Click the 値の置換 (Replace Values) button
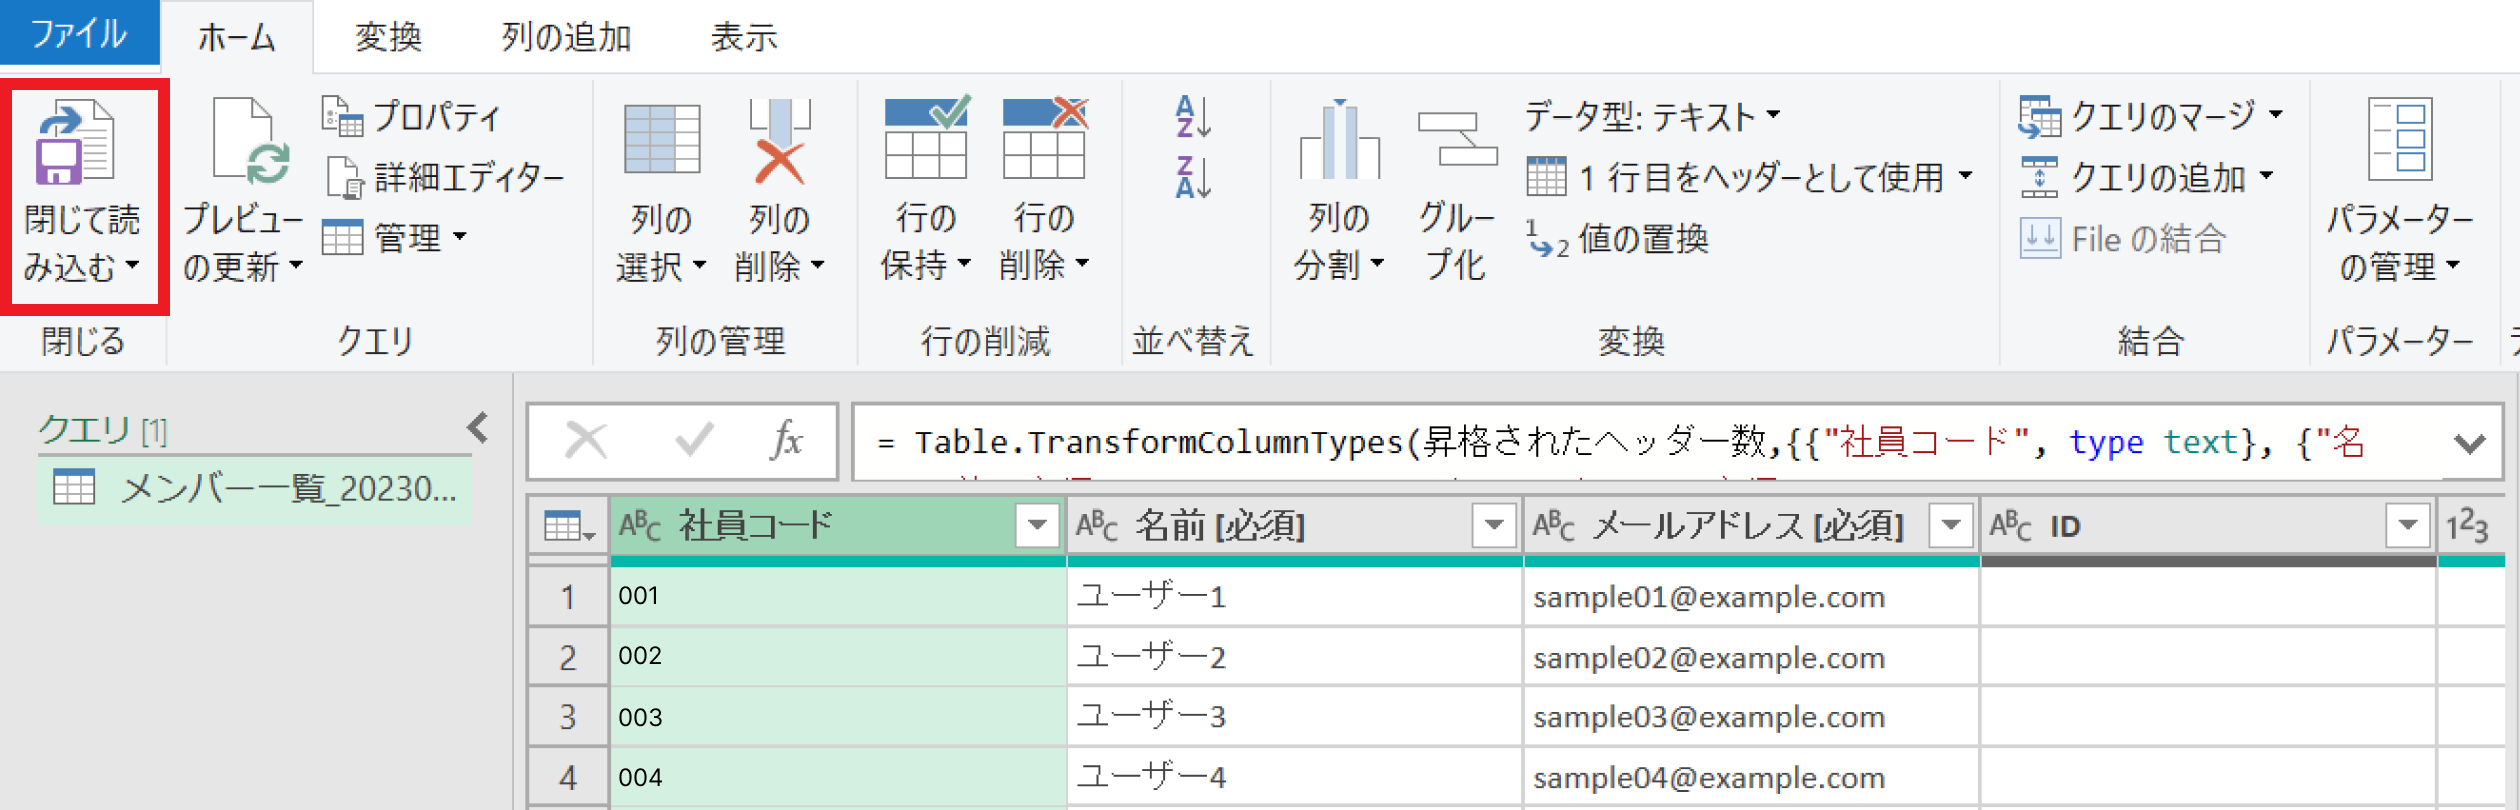This screenshot has height=810, width=2520. point(1618,239)
